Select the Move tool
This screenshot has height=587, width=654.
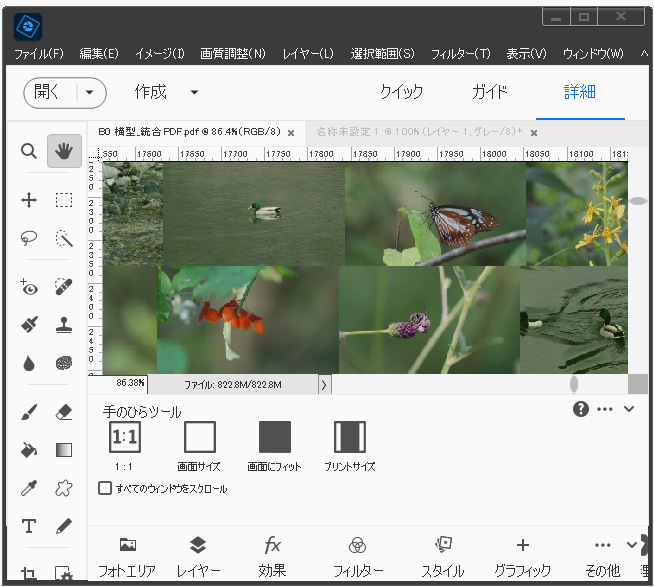29,200
